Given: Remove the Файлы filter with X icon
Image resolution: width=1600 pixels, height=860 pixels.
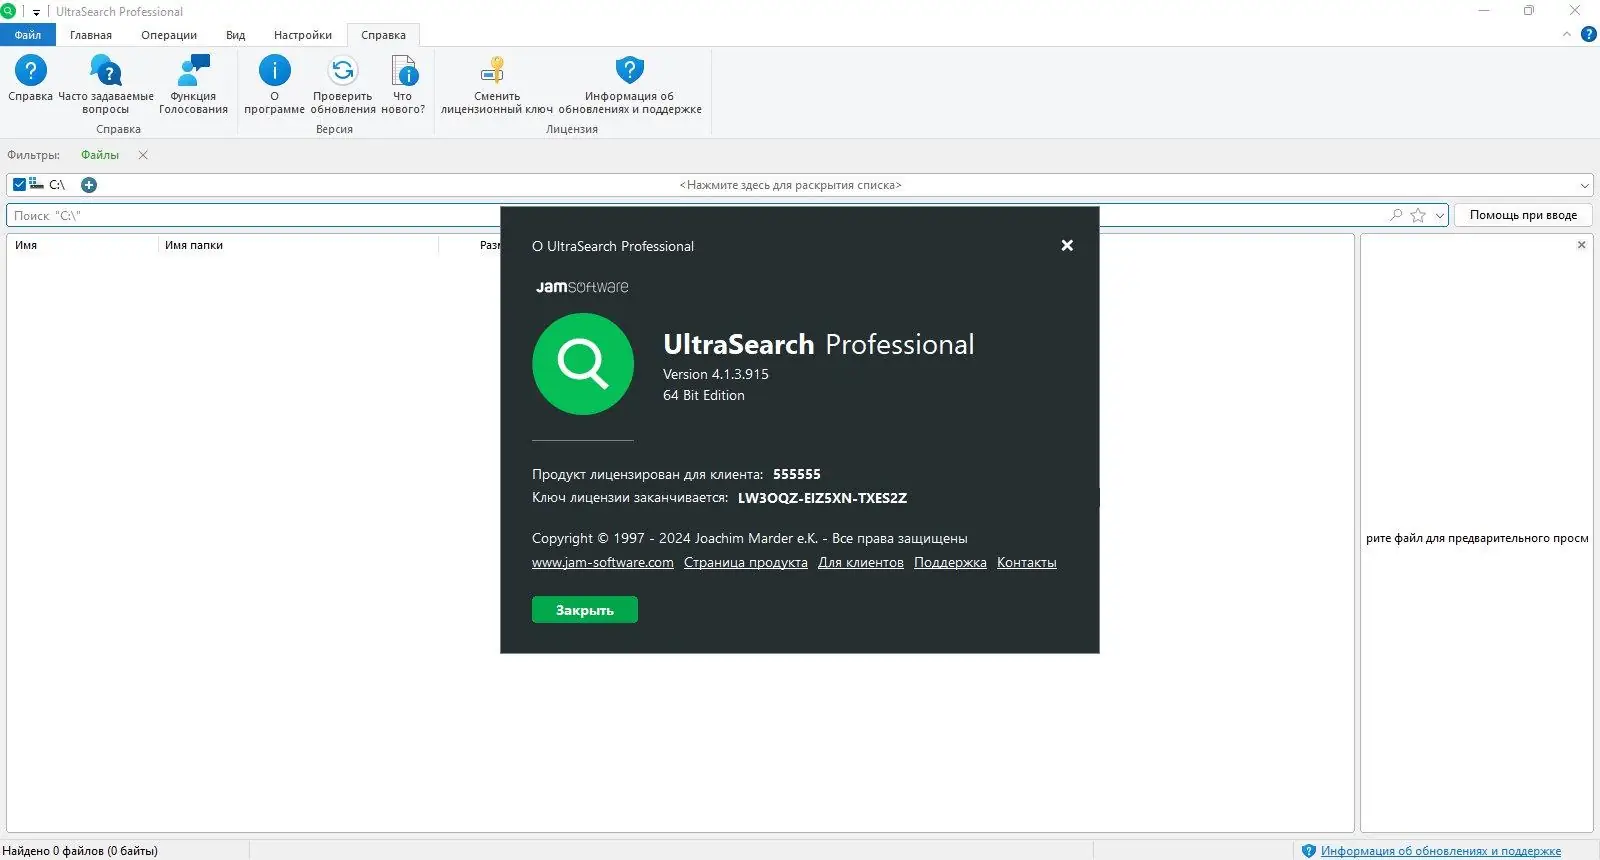Looking at the screenshot, I should point(143,155).
